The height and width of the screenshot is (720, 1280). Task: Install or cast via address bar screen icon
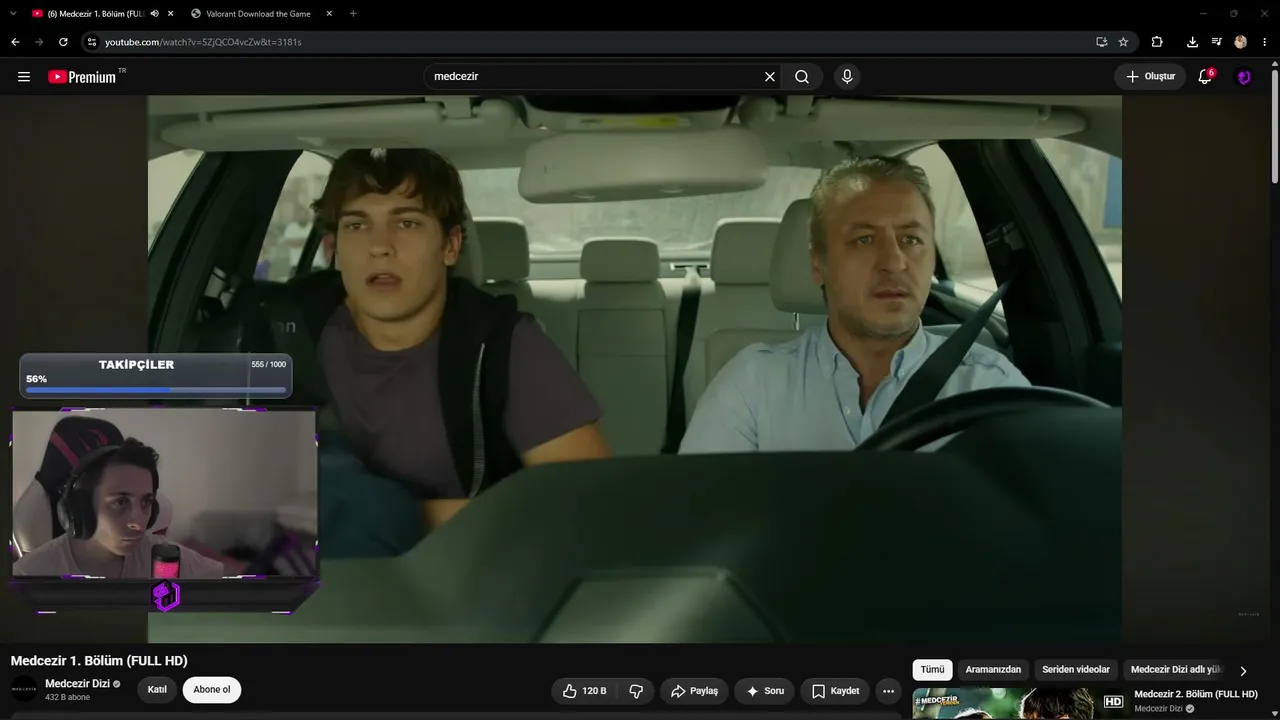(1101, 42)
